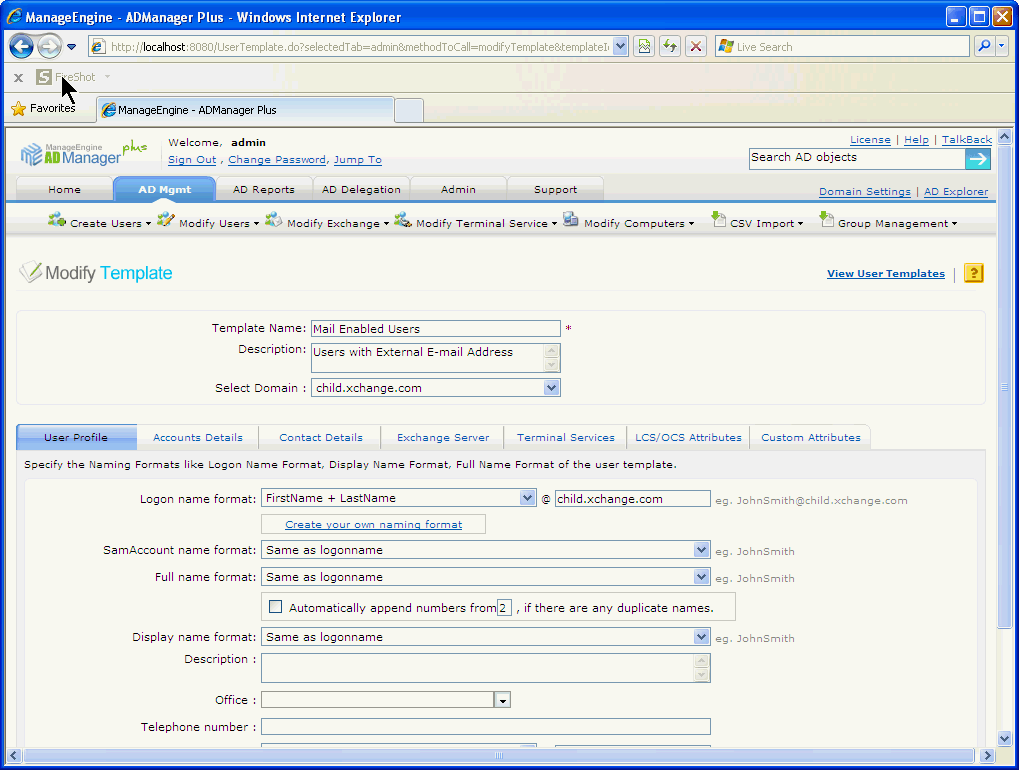Open the Office dropdown arrow
1019x770 pixels.
click(502, 700)
